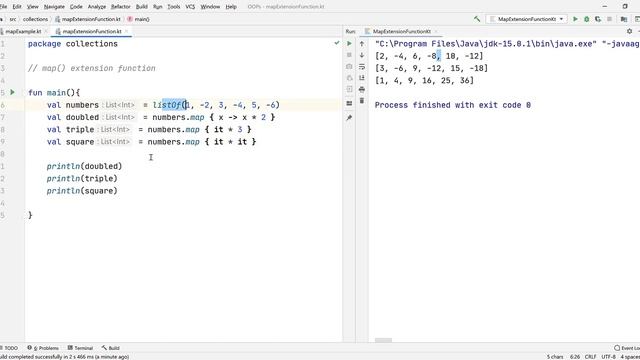Click the Exit icon in the Run panel
The image size is (640, 360).
point(349,89)
